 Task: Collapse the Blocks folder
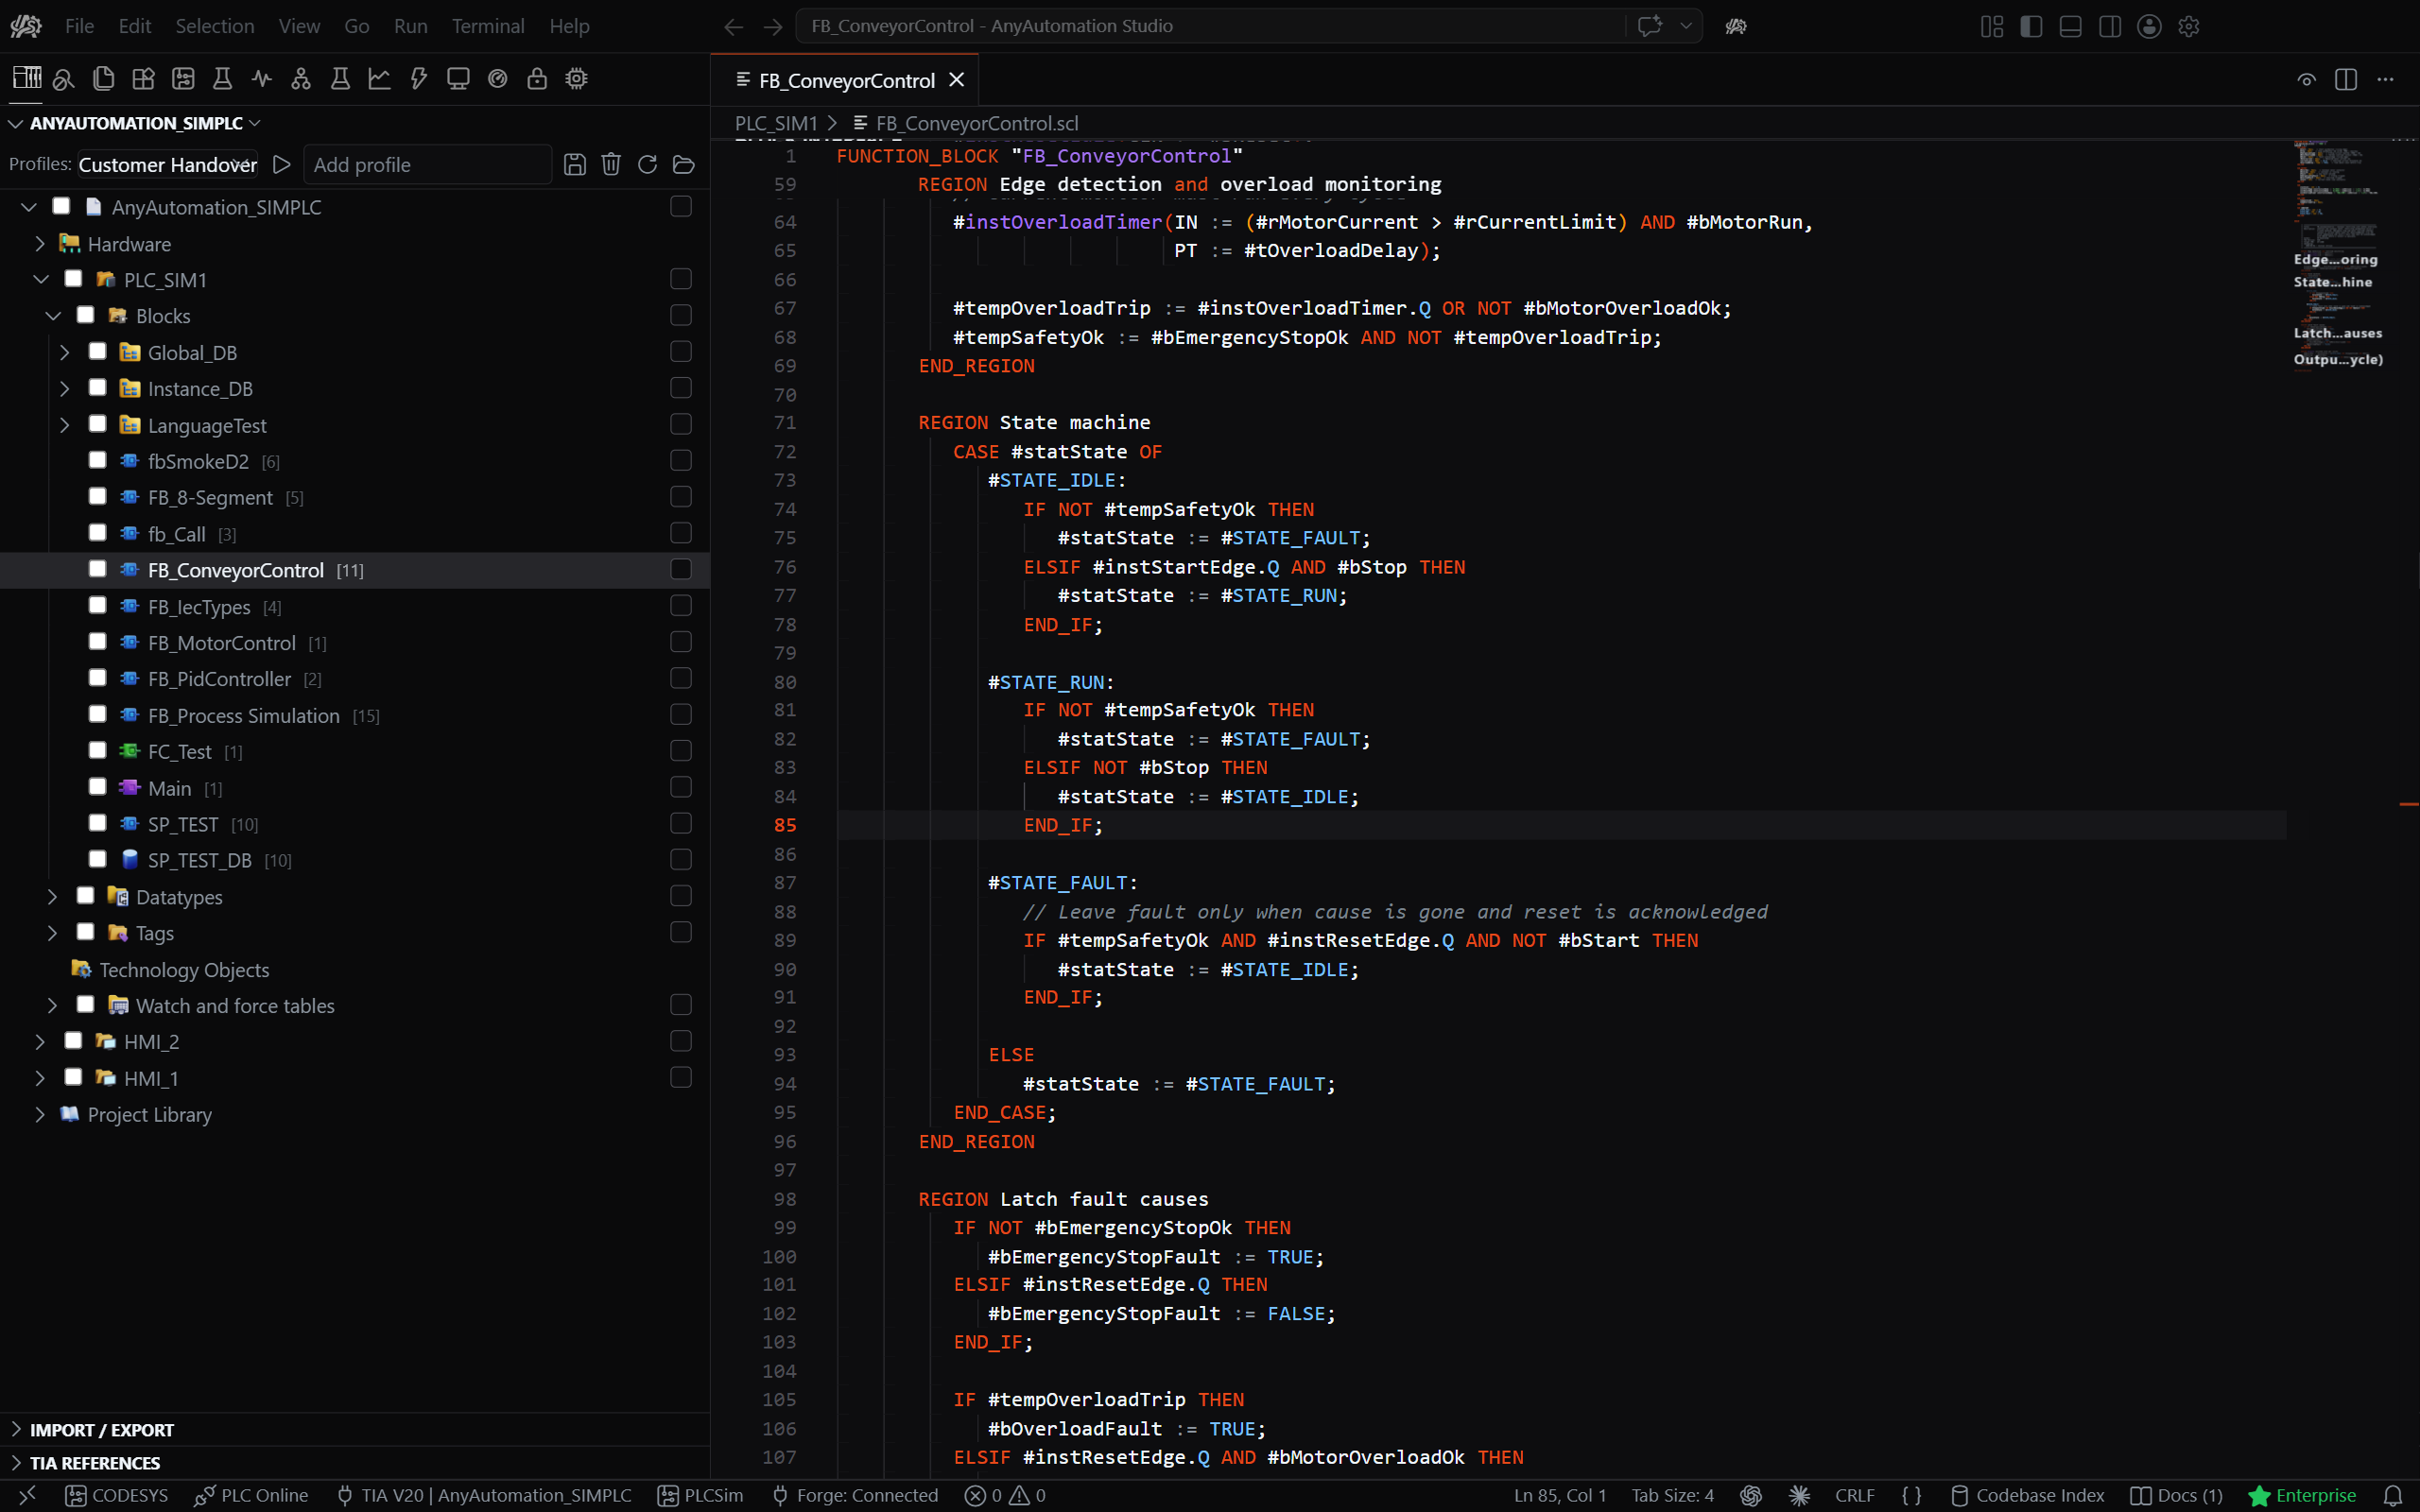(53, 316)
